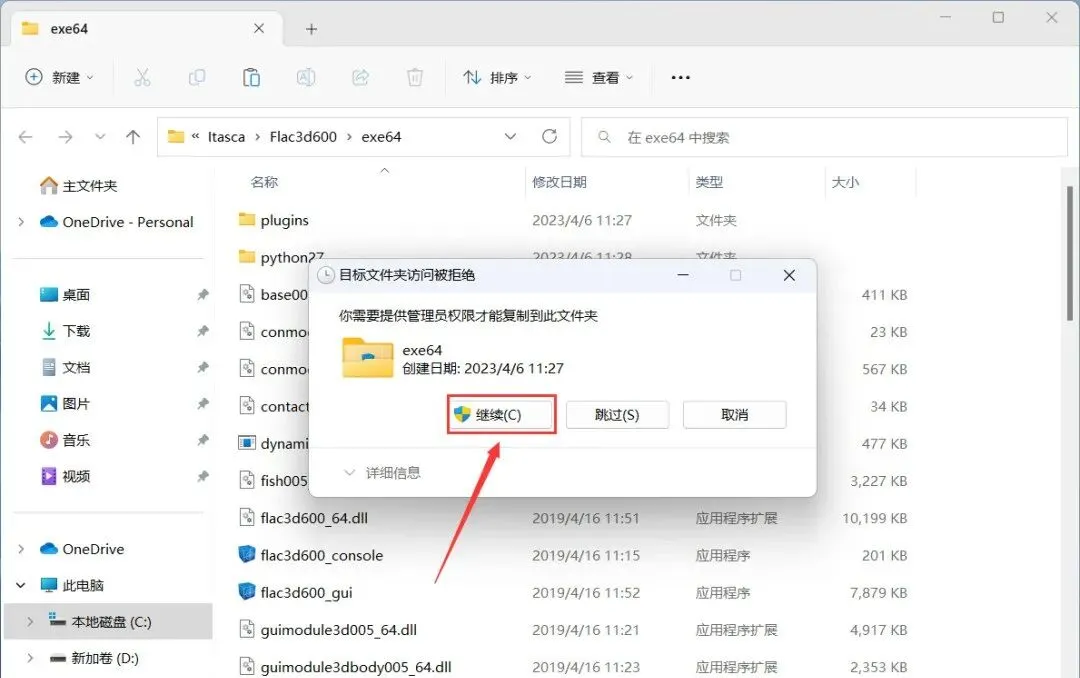Click Flac3d600 in the breadcrumb path
This screenshot has height=678, width=1080.
(x=303, y=136)
